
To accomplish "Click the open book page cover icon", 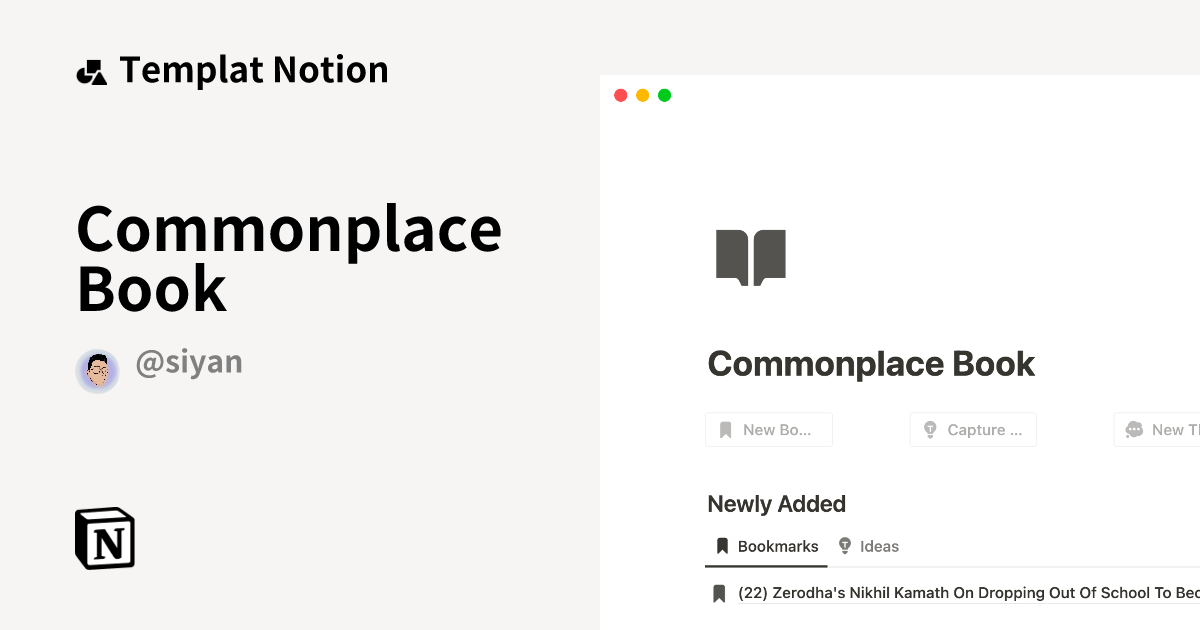I will point(750,256).
